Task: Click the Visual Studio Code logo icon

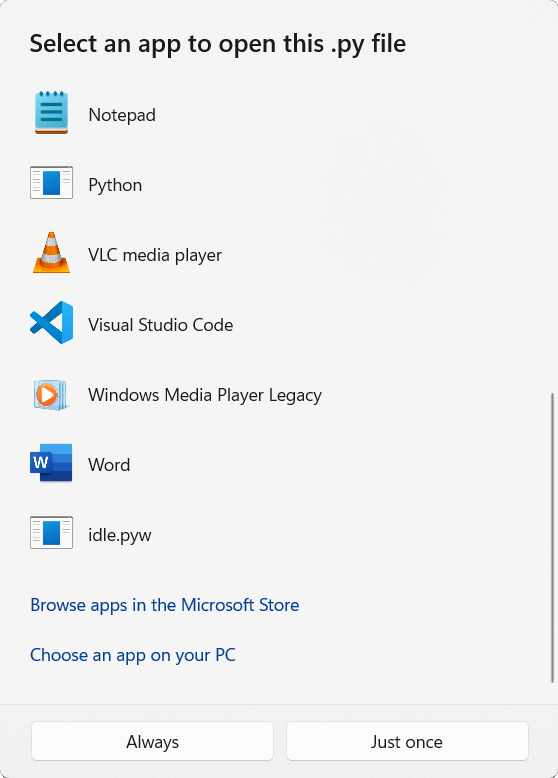Action: tap(52, 323)
